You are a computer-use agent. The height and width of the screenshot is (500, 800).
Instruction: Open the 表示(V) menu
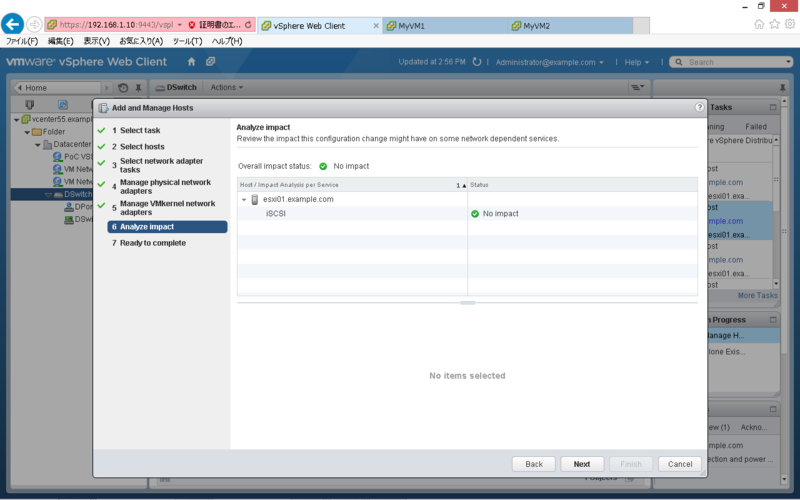[x=96, y=41]
